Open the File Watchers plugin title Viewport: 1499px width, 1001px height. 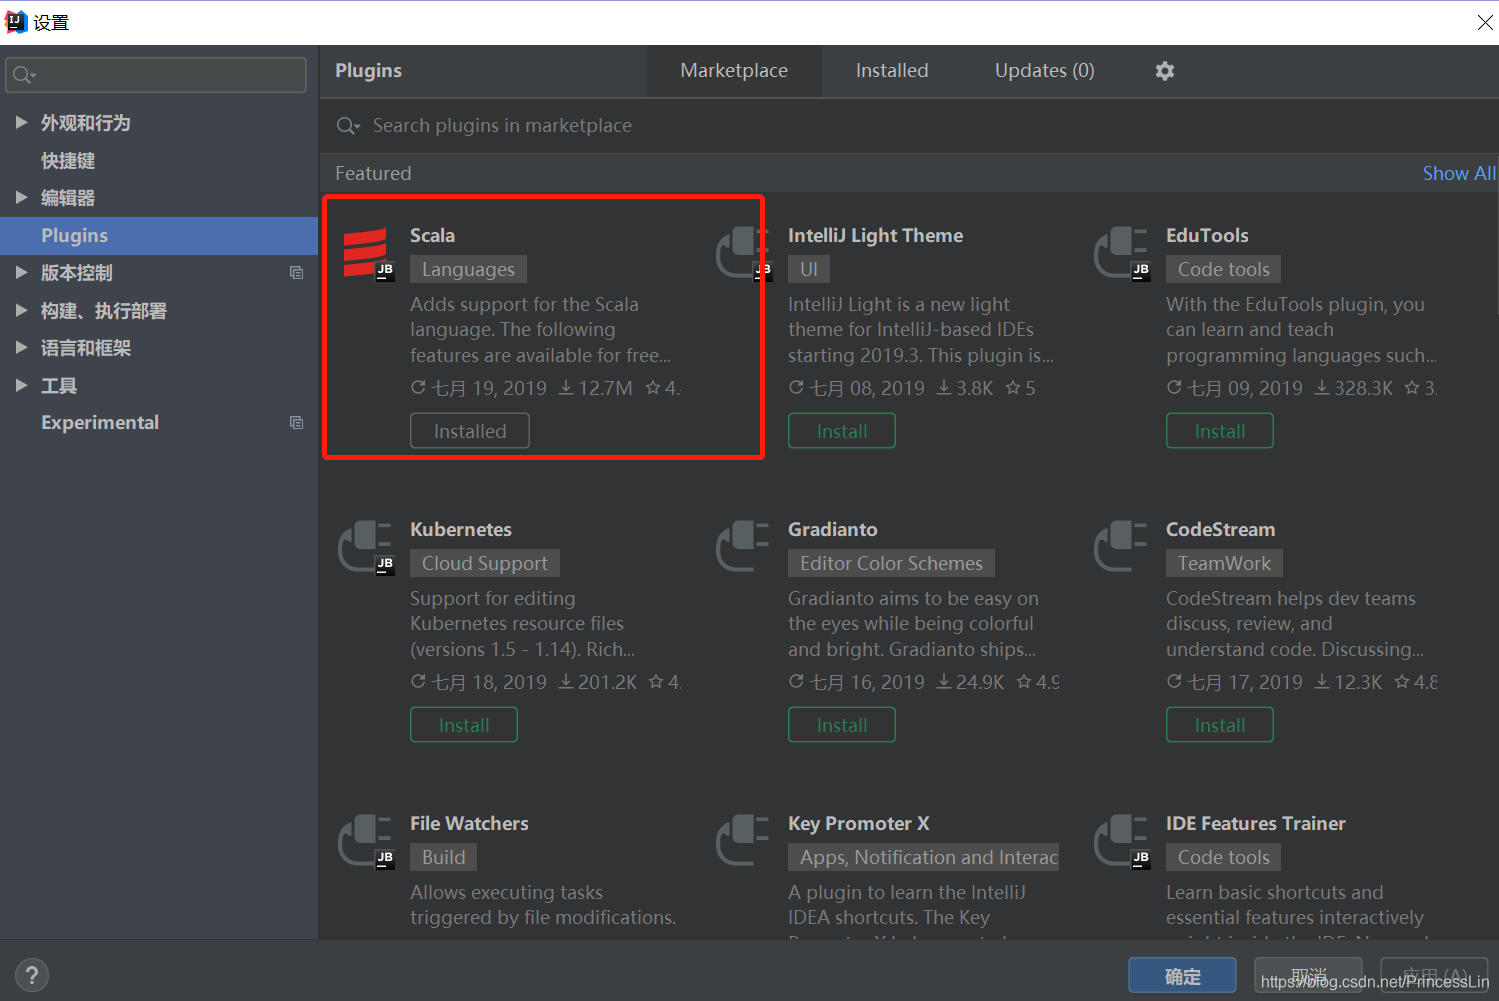[x=469, y=823]
